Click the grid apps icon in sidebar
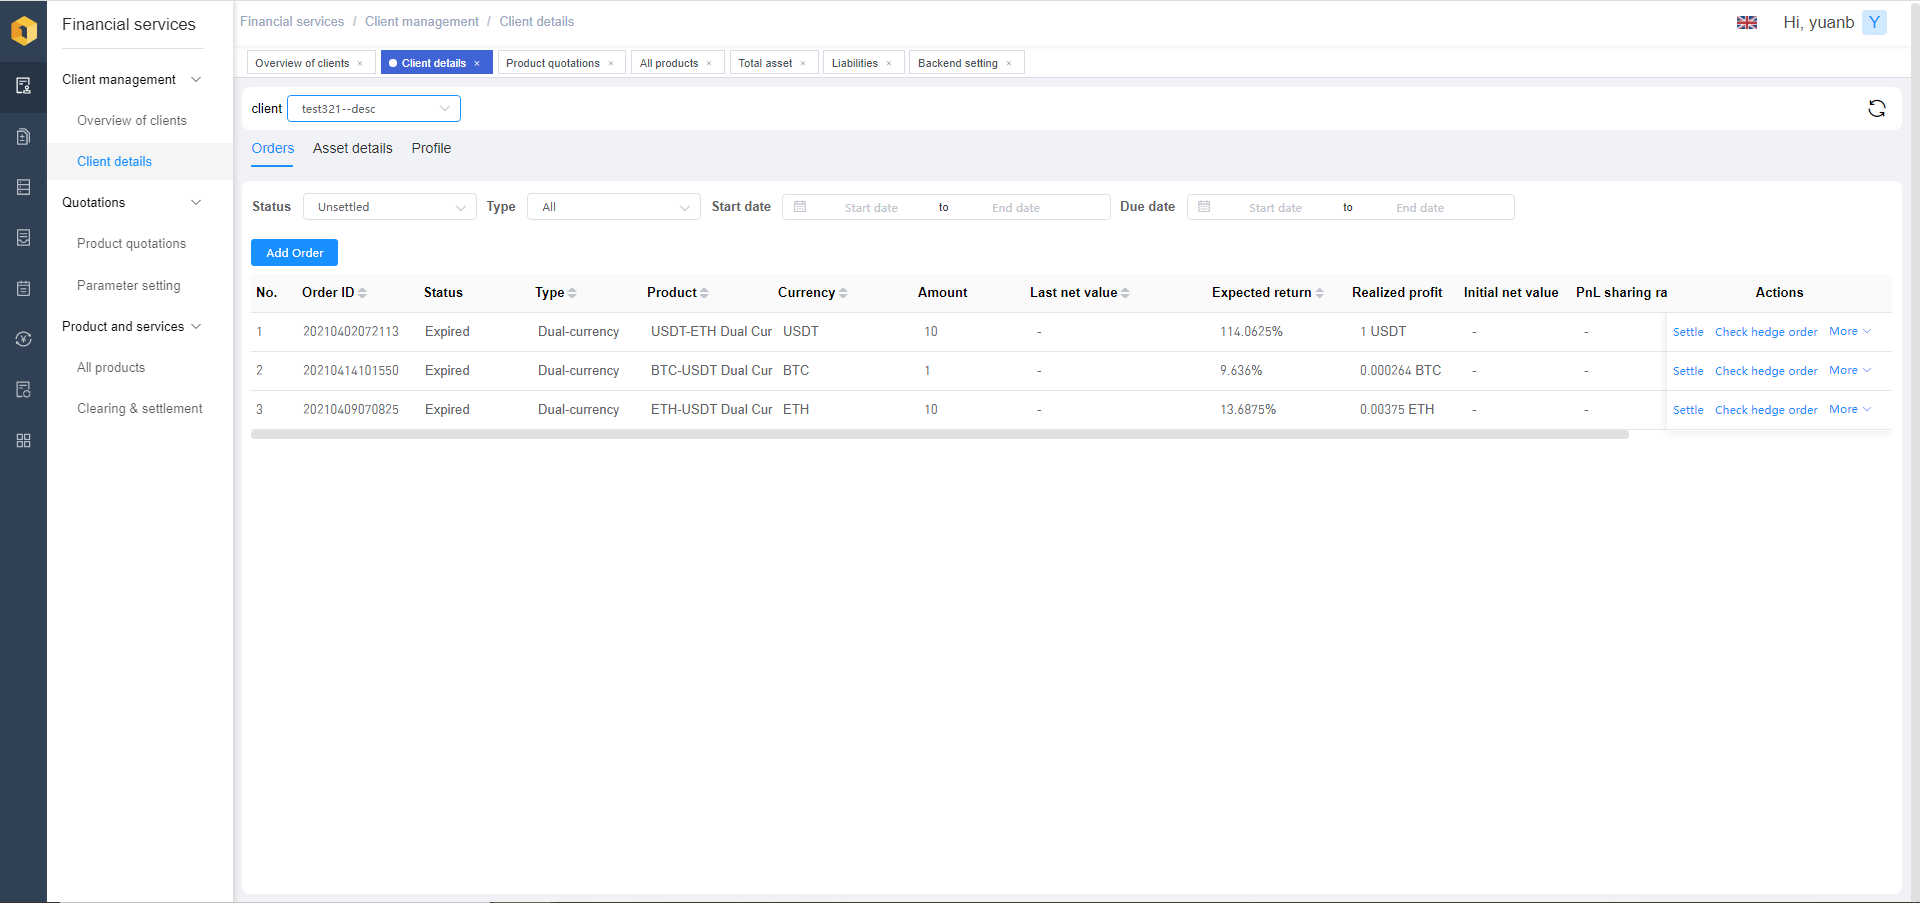The height and width of the screenshot is (903, 1920). (x=24, y=441)
